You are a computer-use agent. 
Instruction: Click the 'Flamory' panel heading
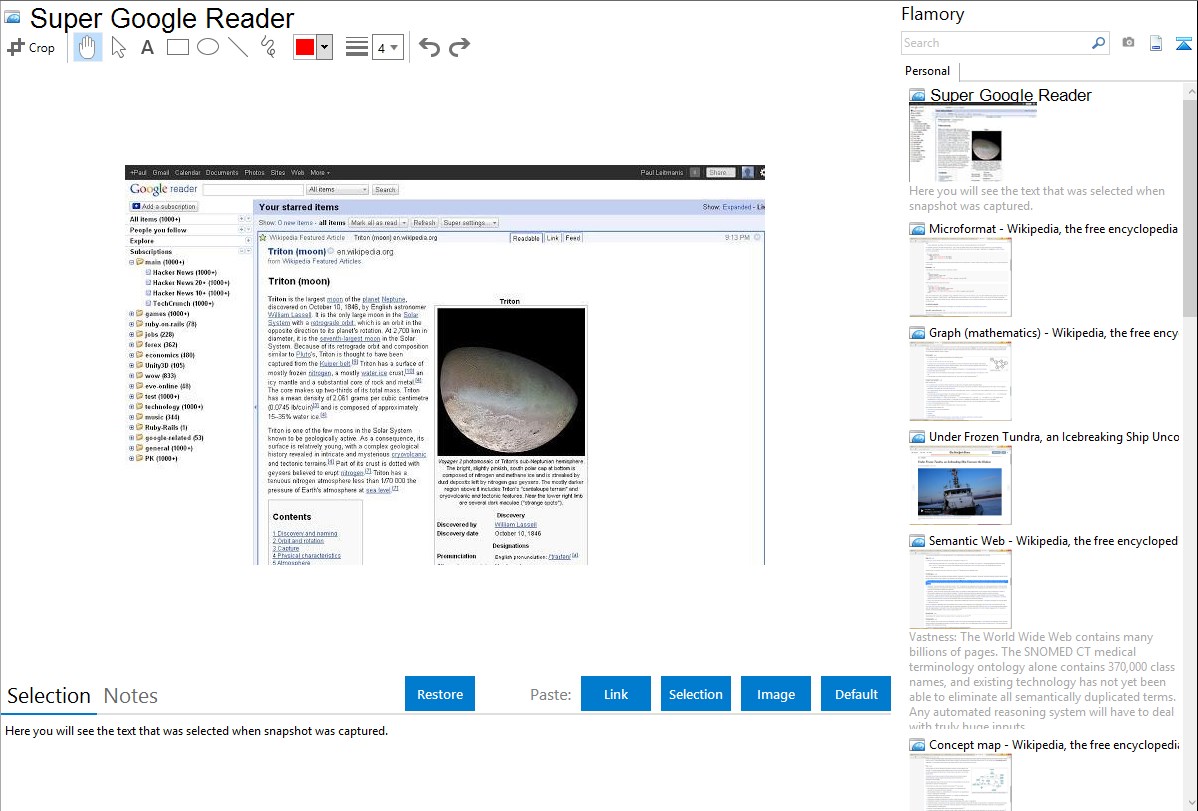click(x=933, y=15)
